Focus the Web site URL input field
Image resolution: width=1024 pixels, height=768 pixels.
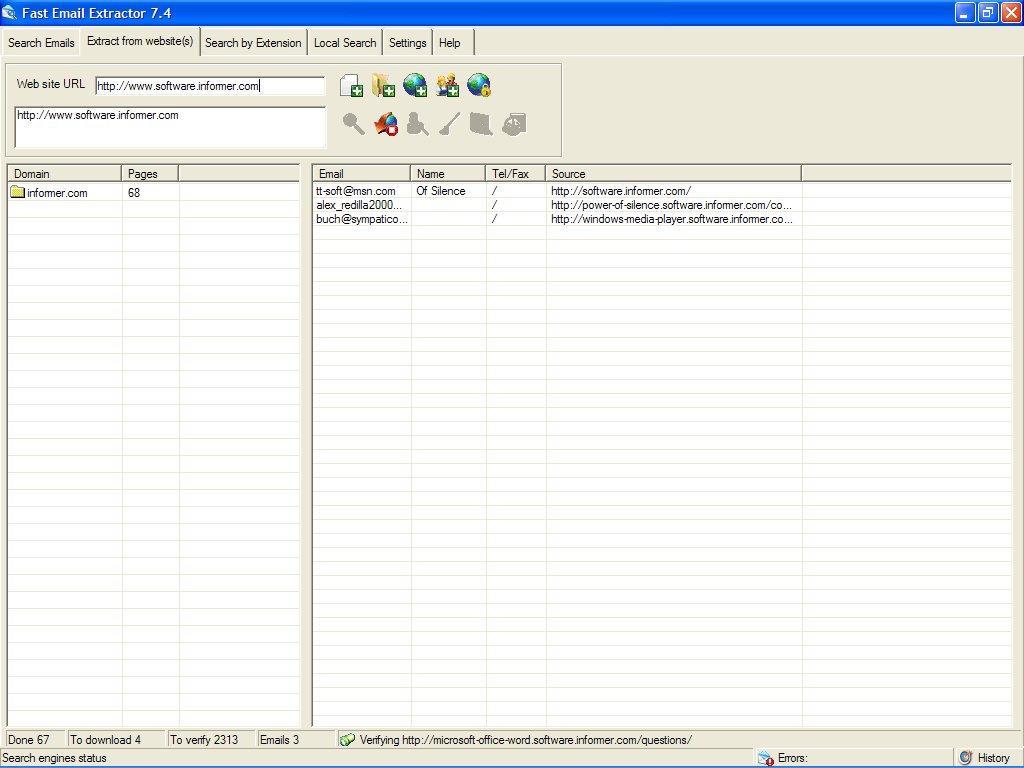point(210,86)
